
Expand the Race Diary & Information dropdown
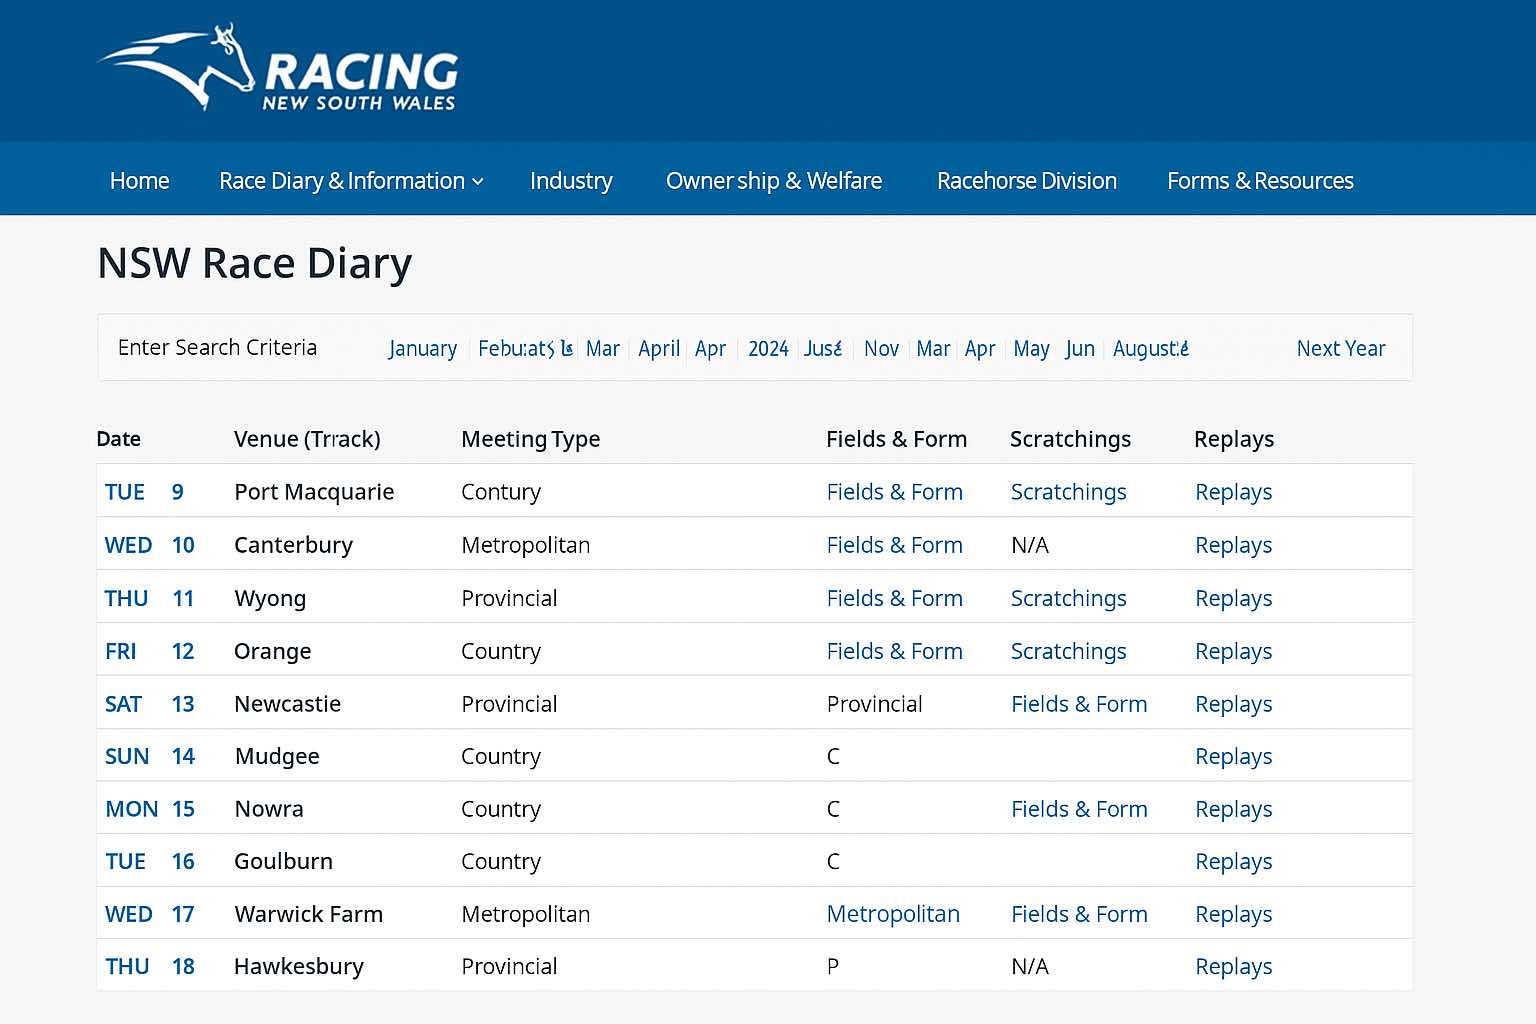point(351,181)
